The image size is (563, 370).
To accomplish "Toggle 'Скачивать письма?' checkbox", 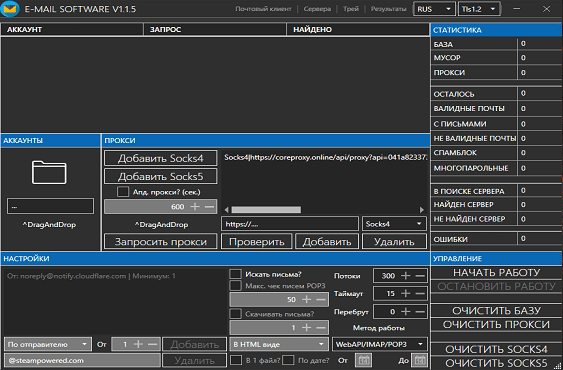I will point(235,314).
